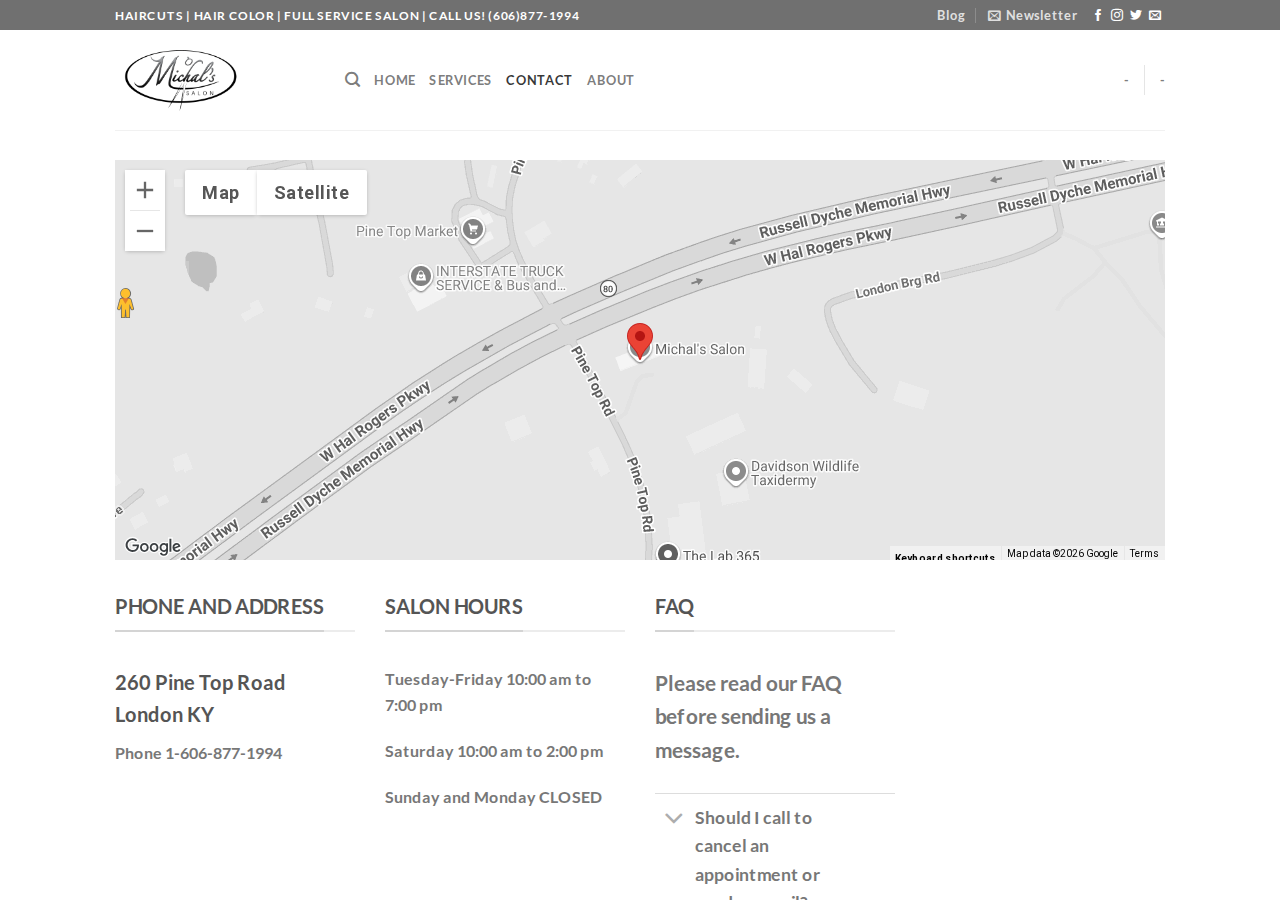
Task: Click the 'SALON HOURS' heading
Action: coord(454,606)
